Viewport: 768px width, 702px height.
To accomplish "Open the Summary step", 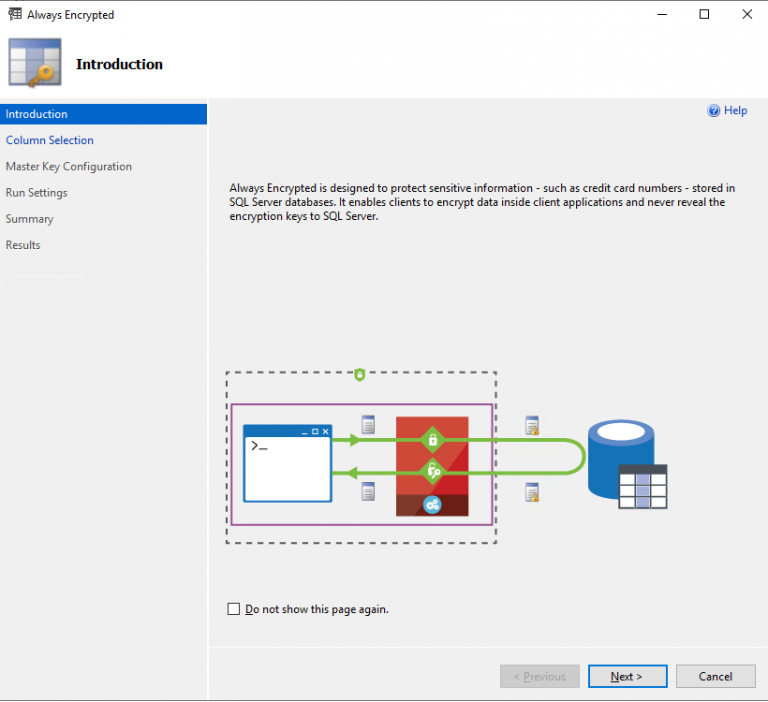I will click(x=29, y=219).
